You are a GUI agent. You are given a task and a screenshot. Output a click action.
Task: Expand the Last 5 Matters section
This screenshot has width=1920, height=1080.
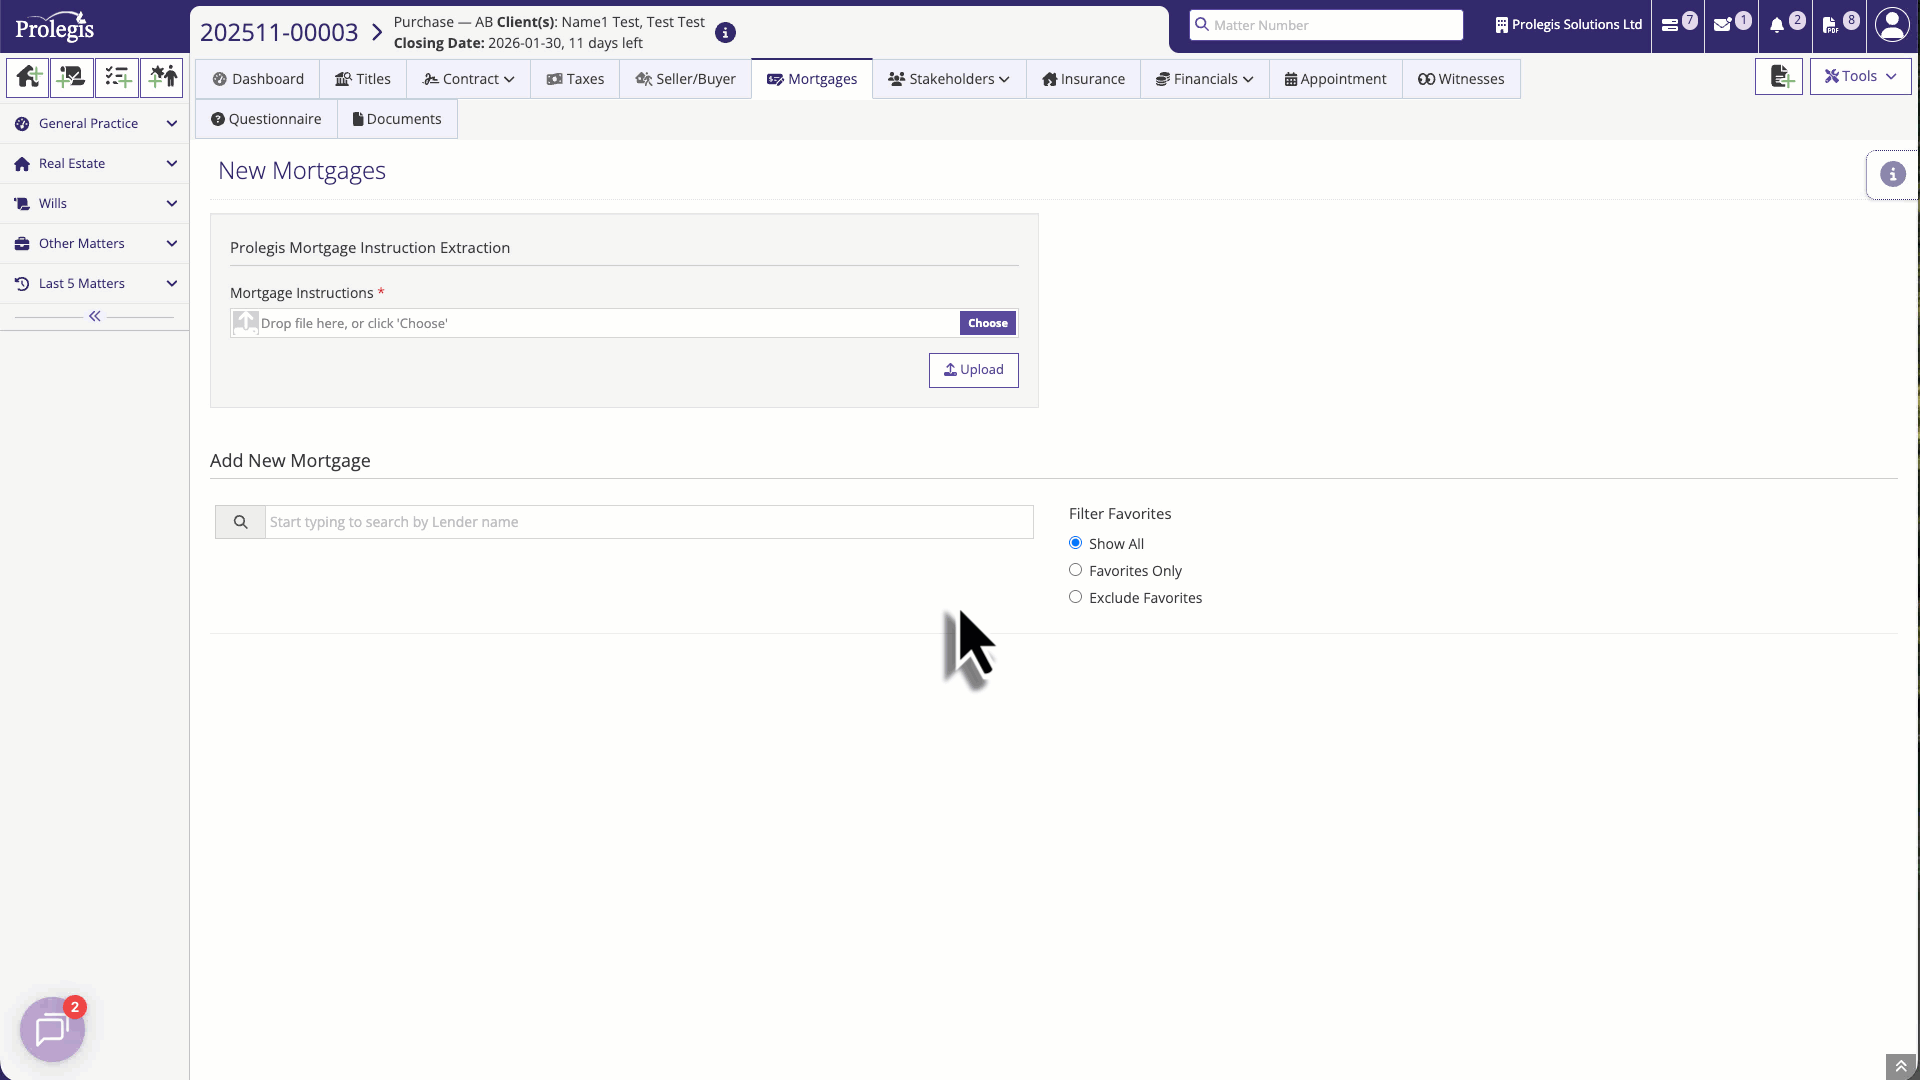95,283
